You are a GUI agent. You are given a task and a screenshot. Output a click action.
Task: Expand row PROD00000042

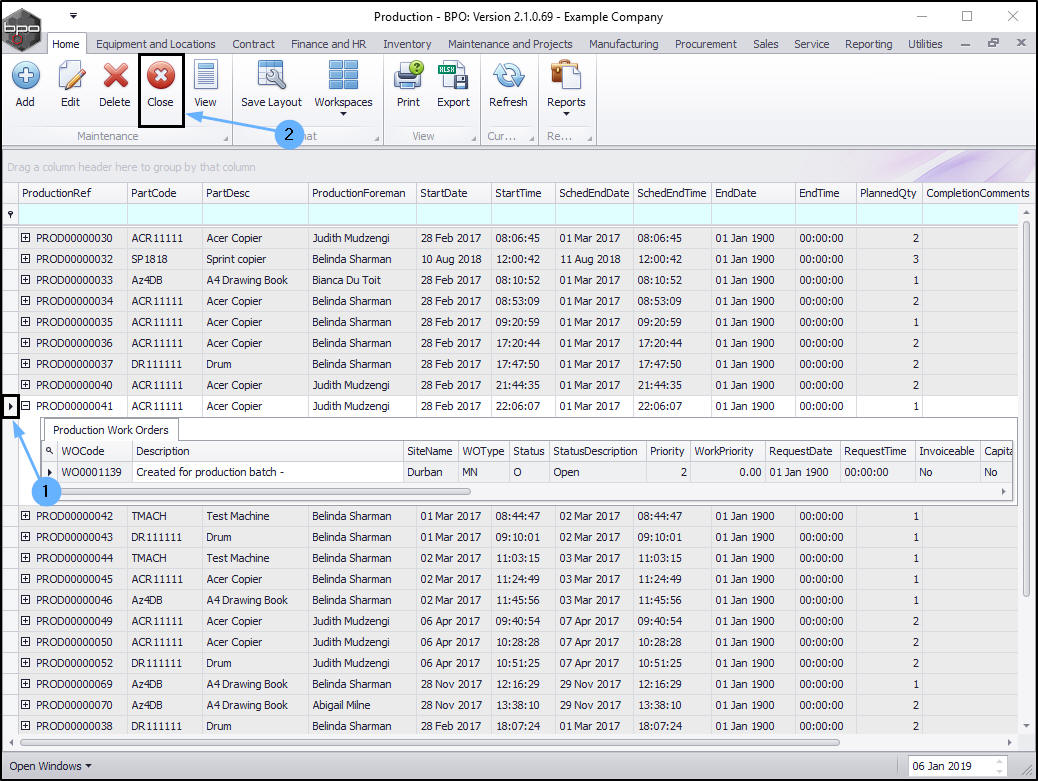pos(26,516)
